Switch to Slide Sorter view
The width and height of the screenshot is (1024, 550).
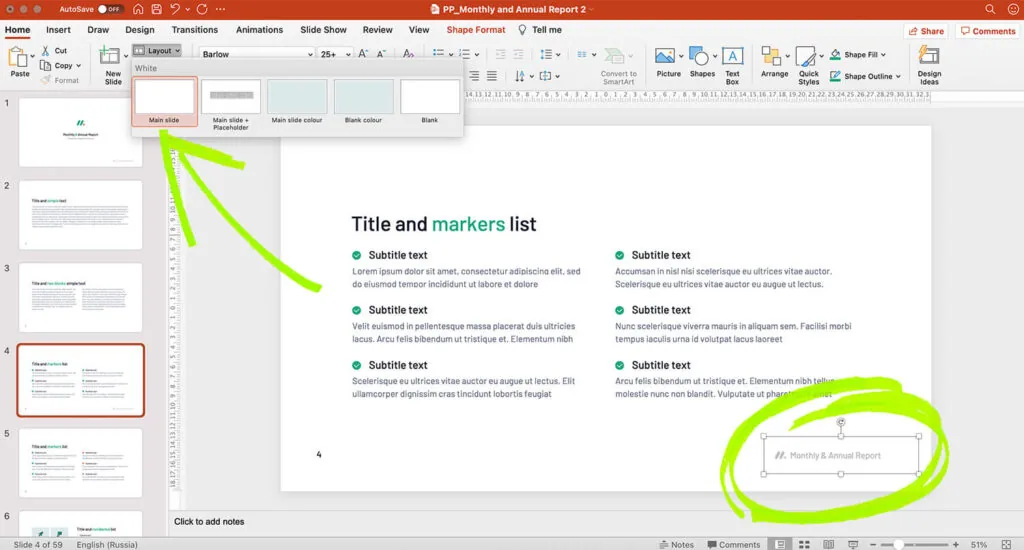(805, 544)
